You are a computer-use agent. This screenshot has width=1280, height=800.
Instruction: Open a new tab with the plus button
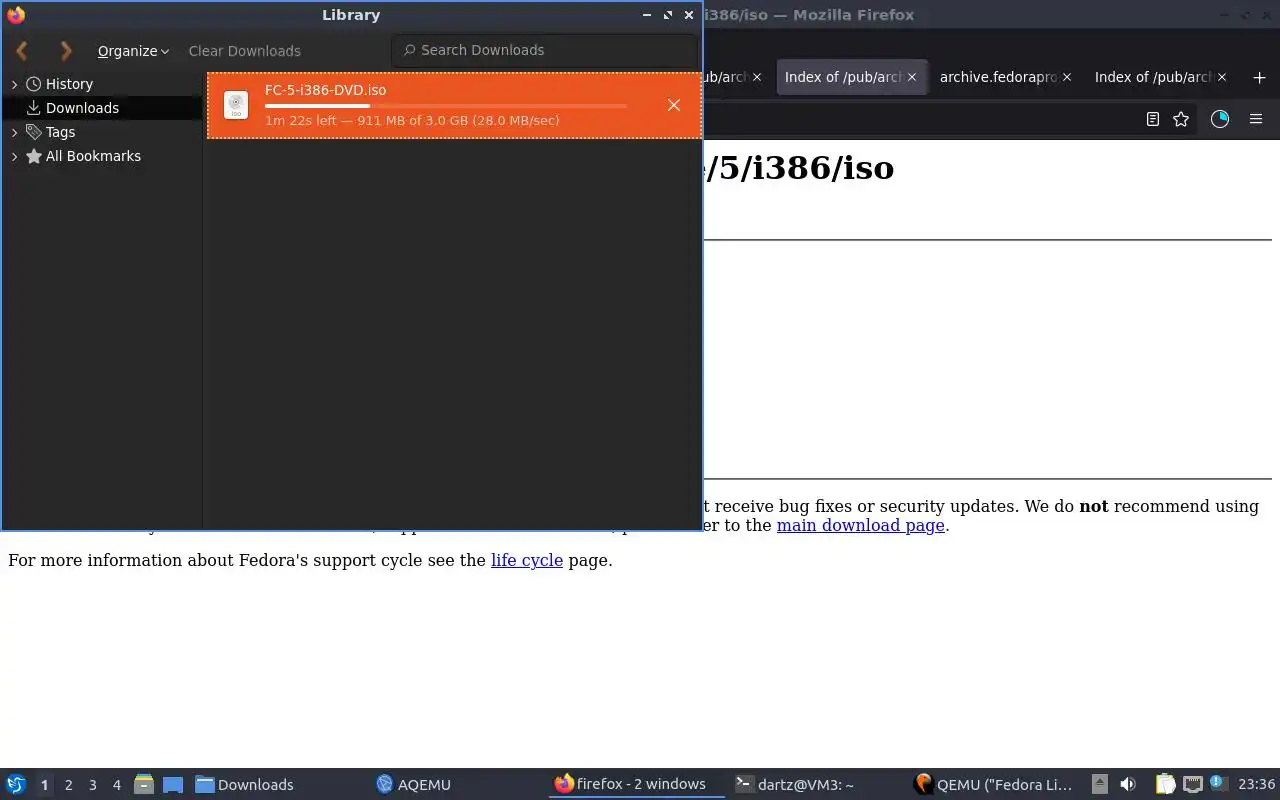(1259, 77)
